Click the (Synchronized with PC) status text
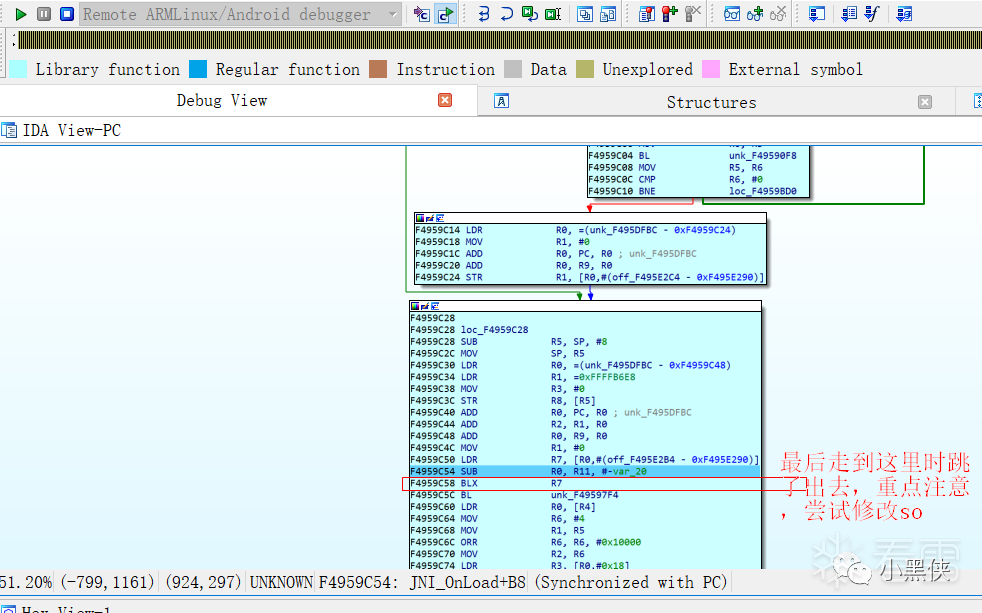The height and width of the screenshot is (613, 982). [x=630, y=582]
